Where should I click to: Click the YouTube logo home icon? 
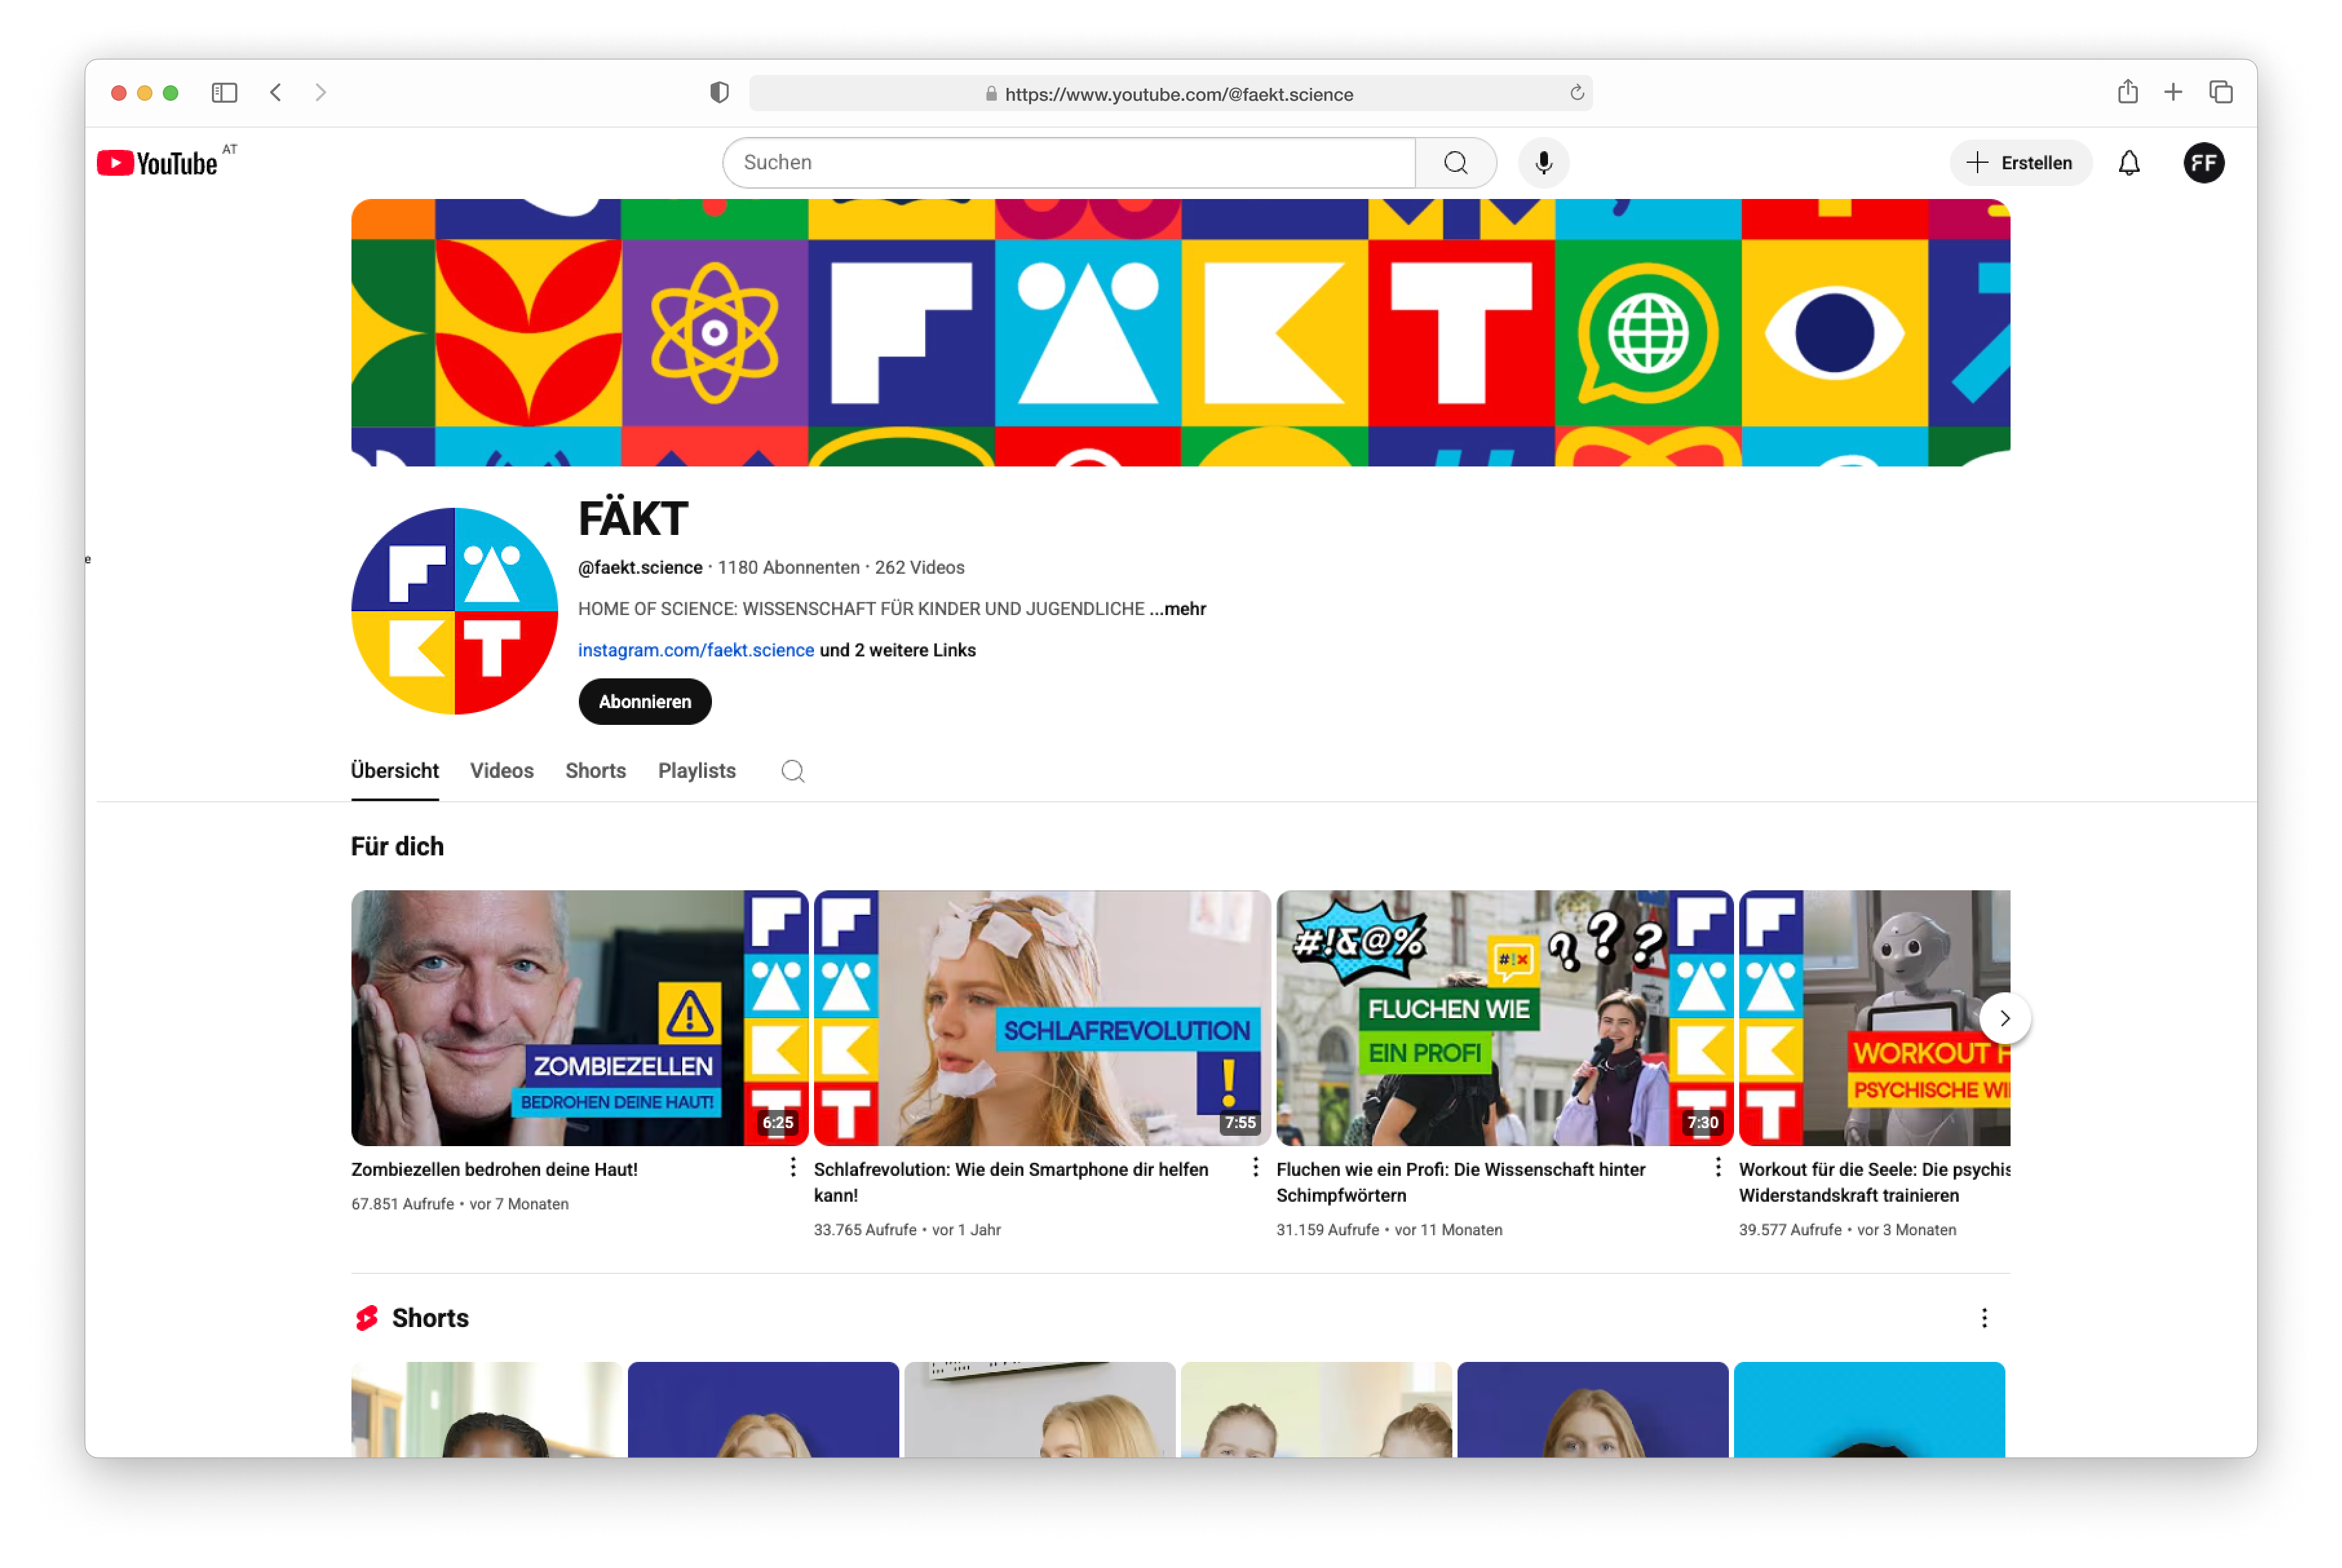click(158, 163)
